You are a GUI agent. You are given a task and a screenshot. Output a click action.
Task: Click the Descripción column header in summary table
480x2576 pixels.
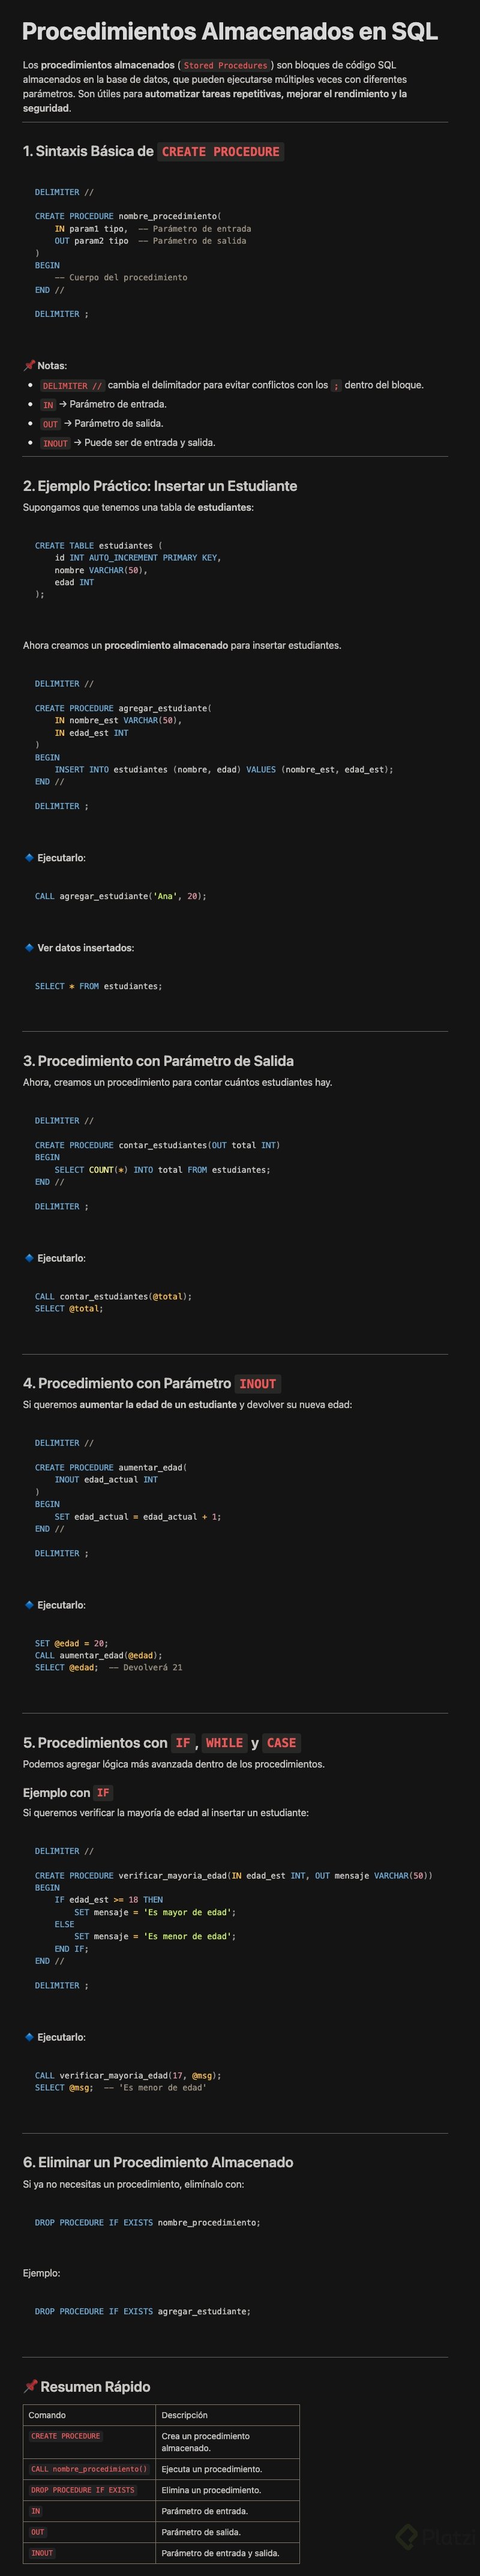(x=184, y=2415)
